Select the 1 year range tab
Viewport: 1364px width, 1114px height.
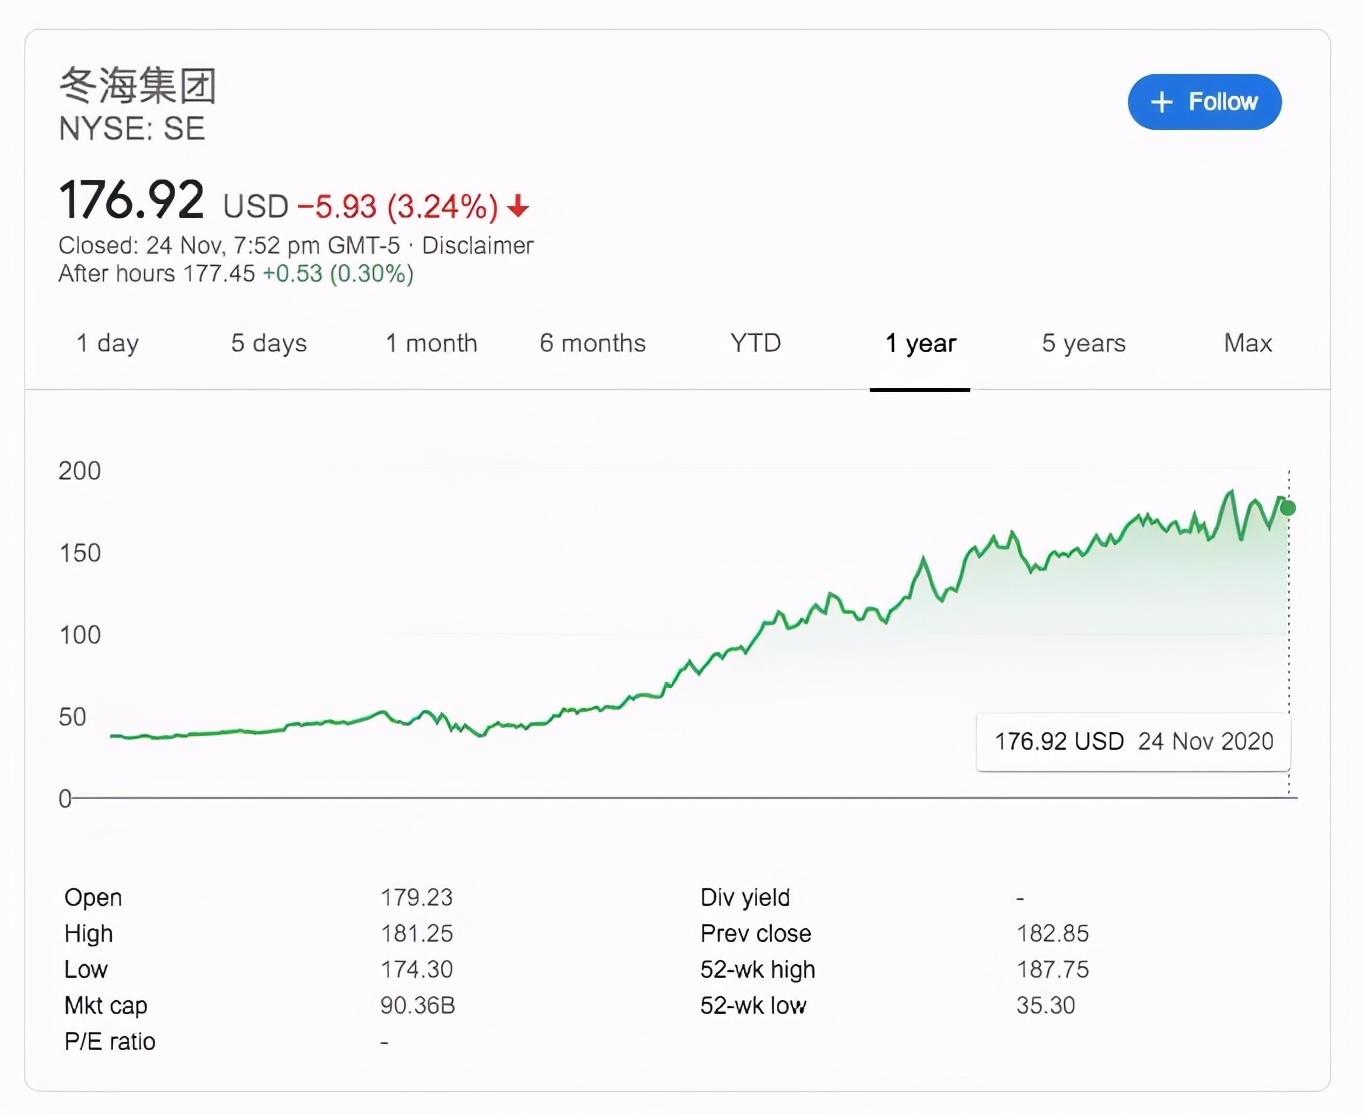(x=920, y=344)
